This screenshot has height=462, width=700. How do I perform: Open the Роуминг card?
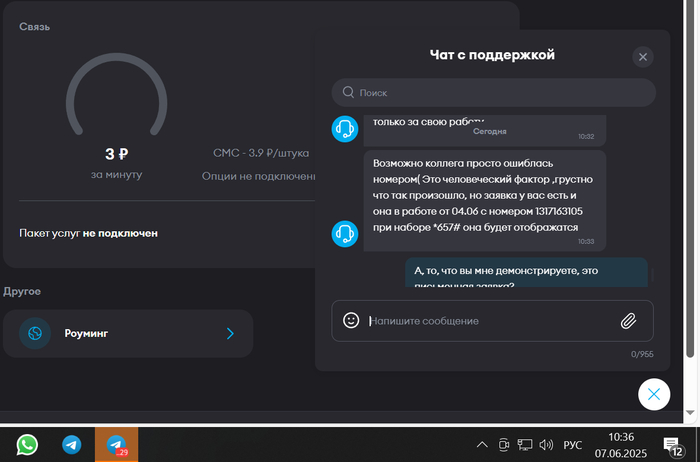coord(128,333)
